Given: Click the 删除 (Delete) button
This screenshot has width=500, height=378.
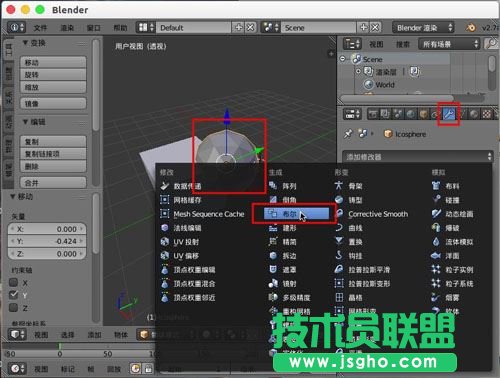Looking at the screenshot, I should [x=53, y=166].
